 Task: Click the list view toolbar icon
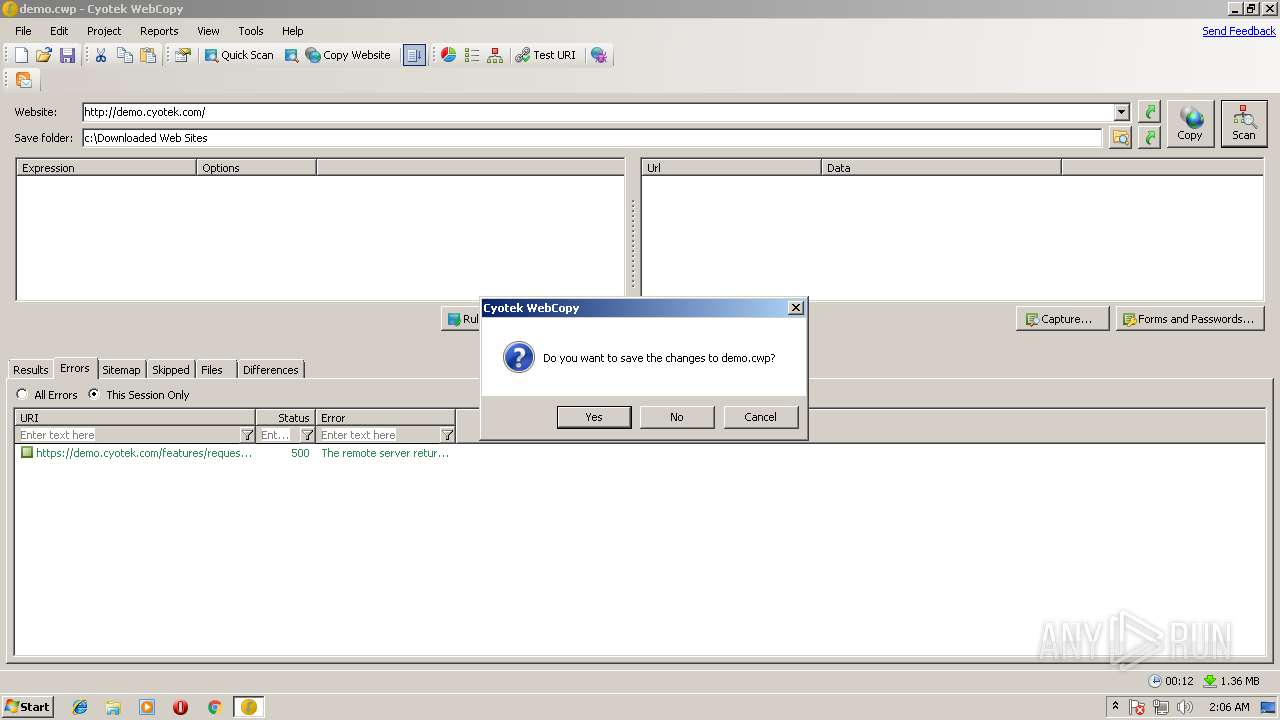click(x=472, y=55)
